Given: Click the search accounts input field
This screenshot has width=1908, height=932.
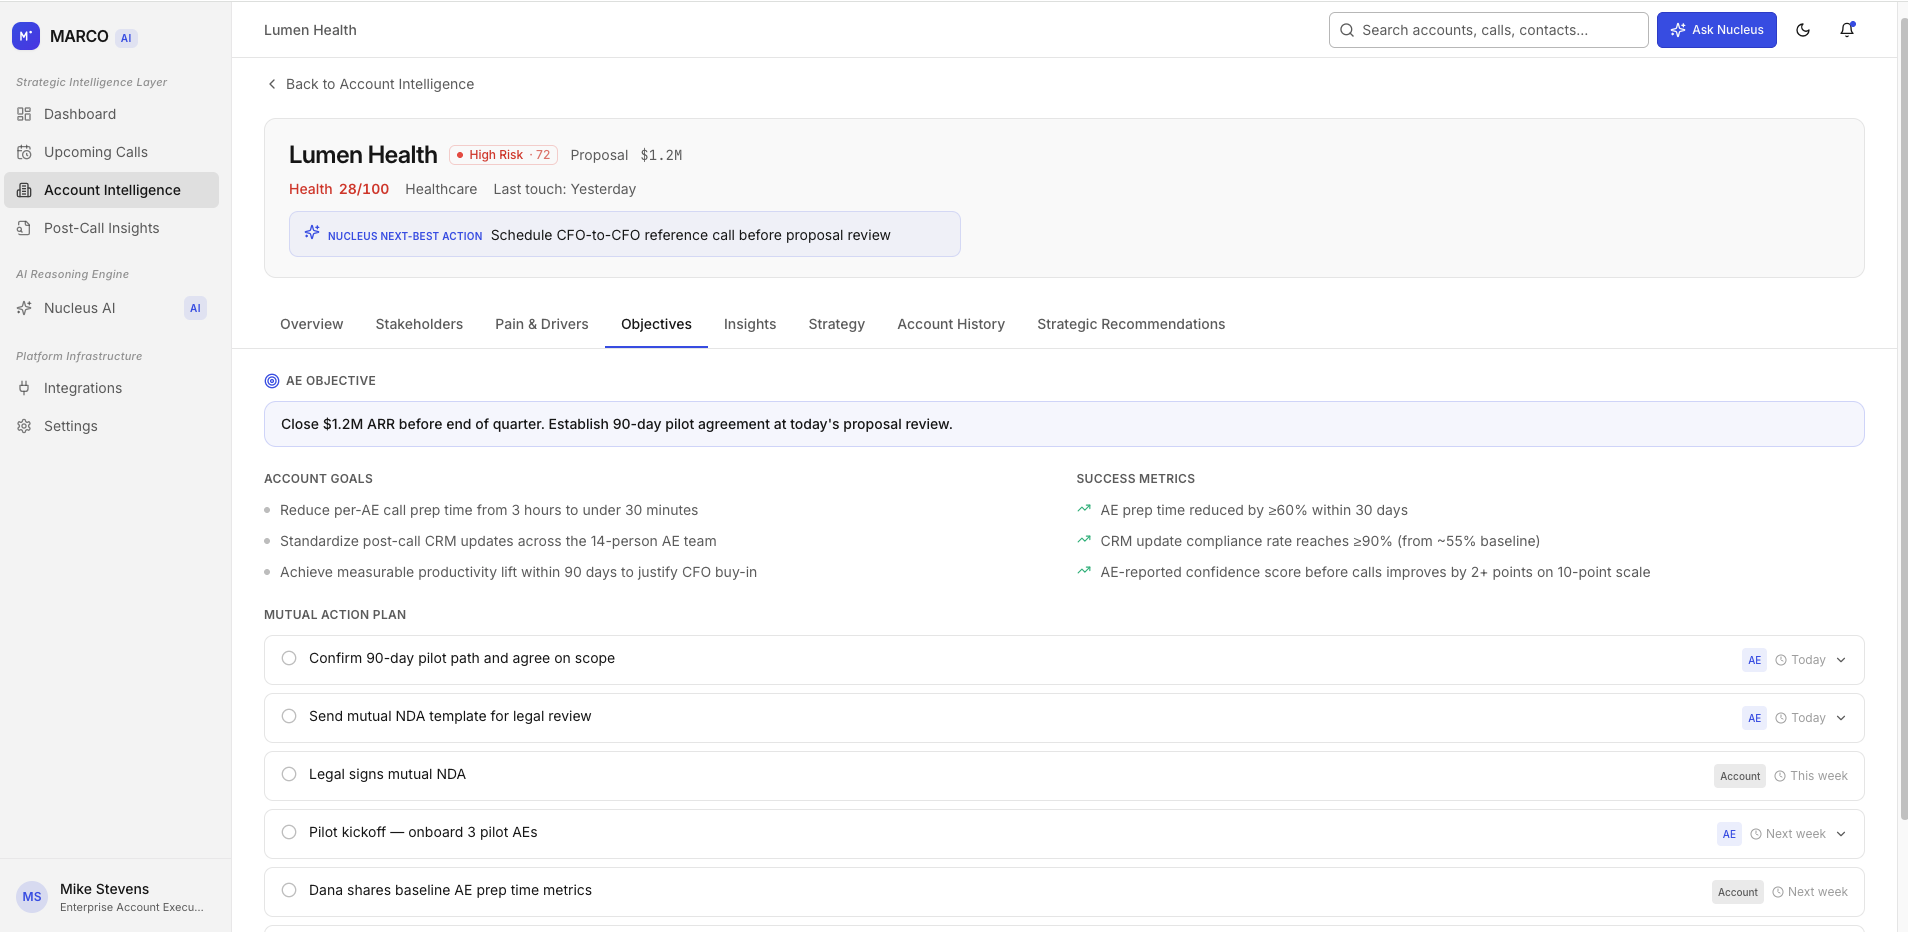Looking at the screenshot, I should [x=1489, y=30].
